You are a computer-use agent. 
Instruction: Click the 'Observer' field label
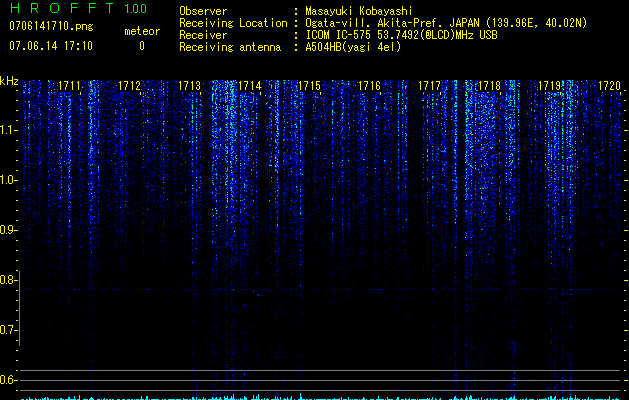coord(203,11)
